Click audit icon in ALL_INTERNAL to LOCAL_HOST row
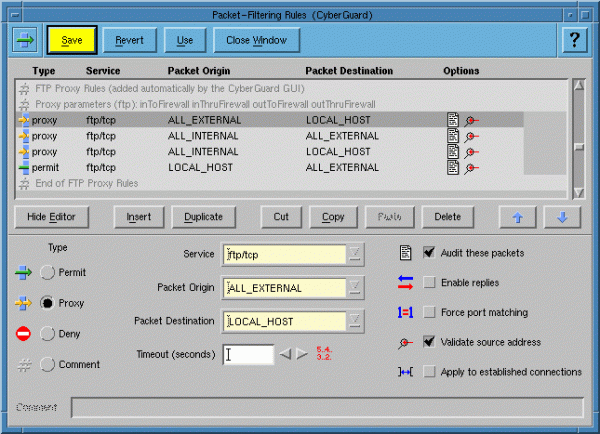Viewport: 600px width, 434px height. point(453,151)
